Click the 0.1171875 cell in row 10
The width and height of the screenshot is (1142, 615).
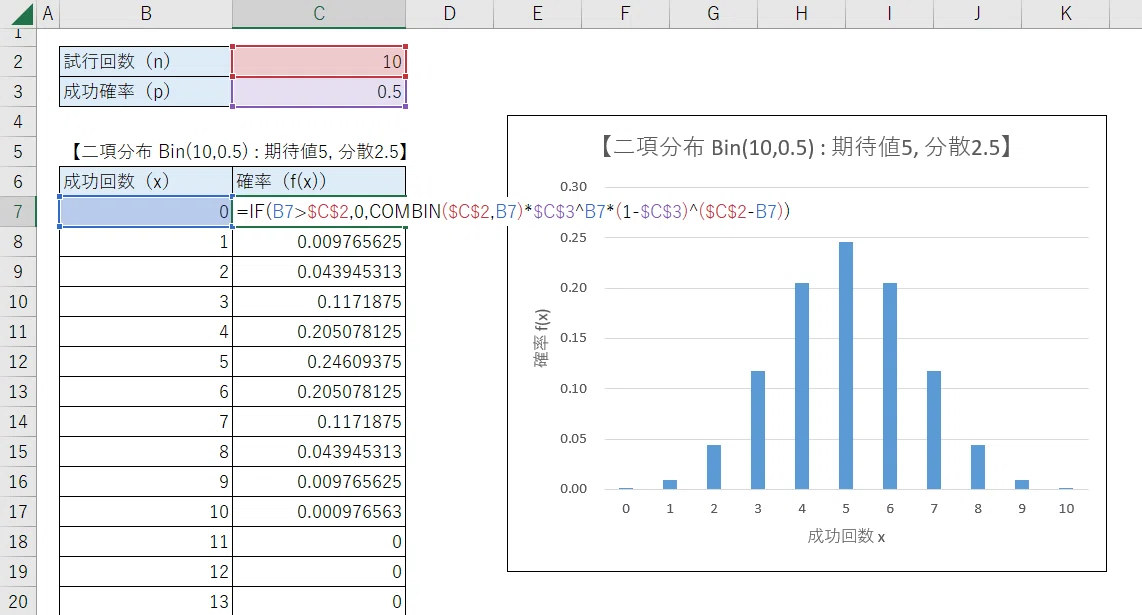point(319,302)
